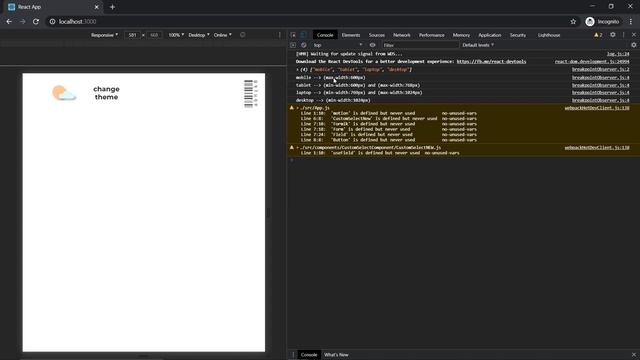Open the Online throttling dropdown
The image size is (640, 360).
pyautogui.click(x=222, y=35)
